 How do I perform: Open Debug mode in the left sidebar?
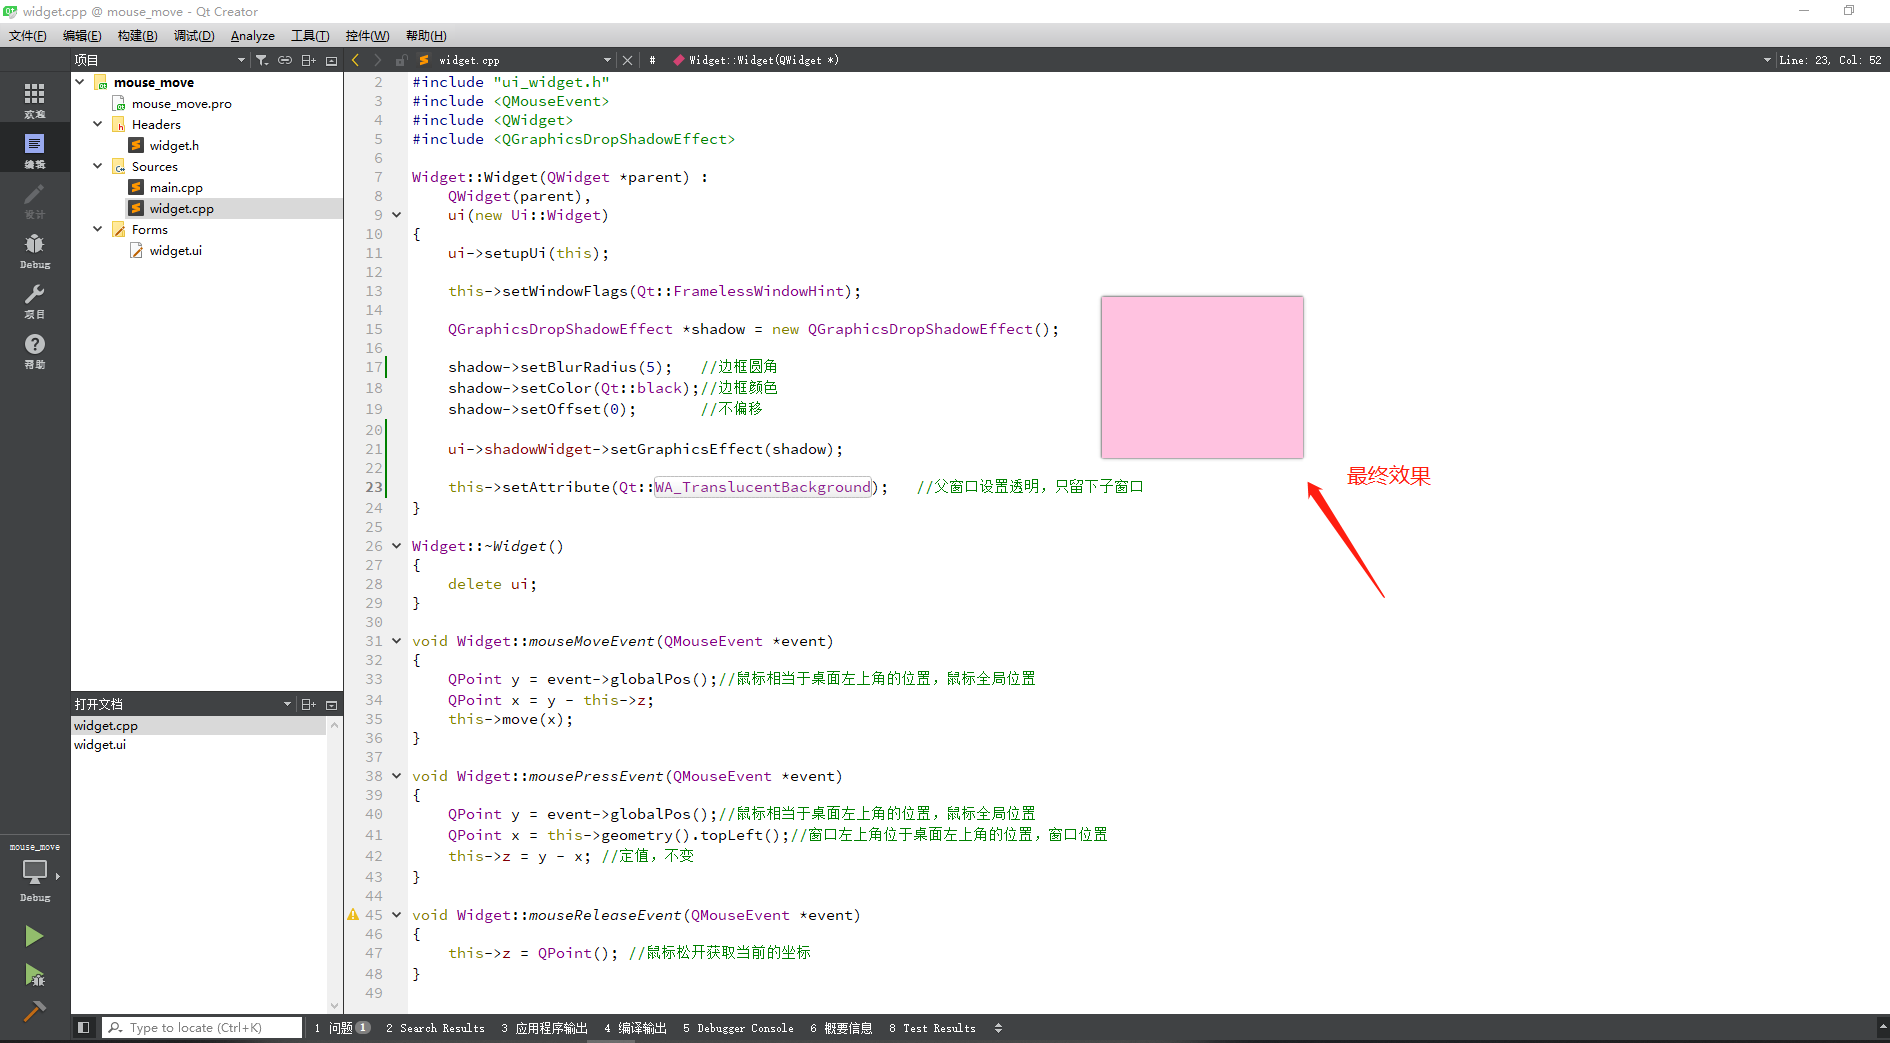point(34,248)
